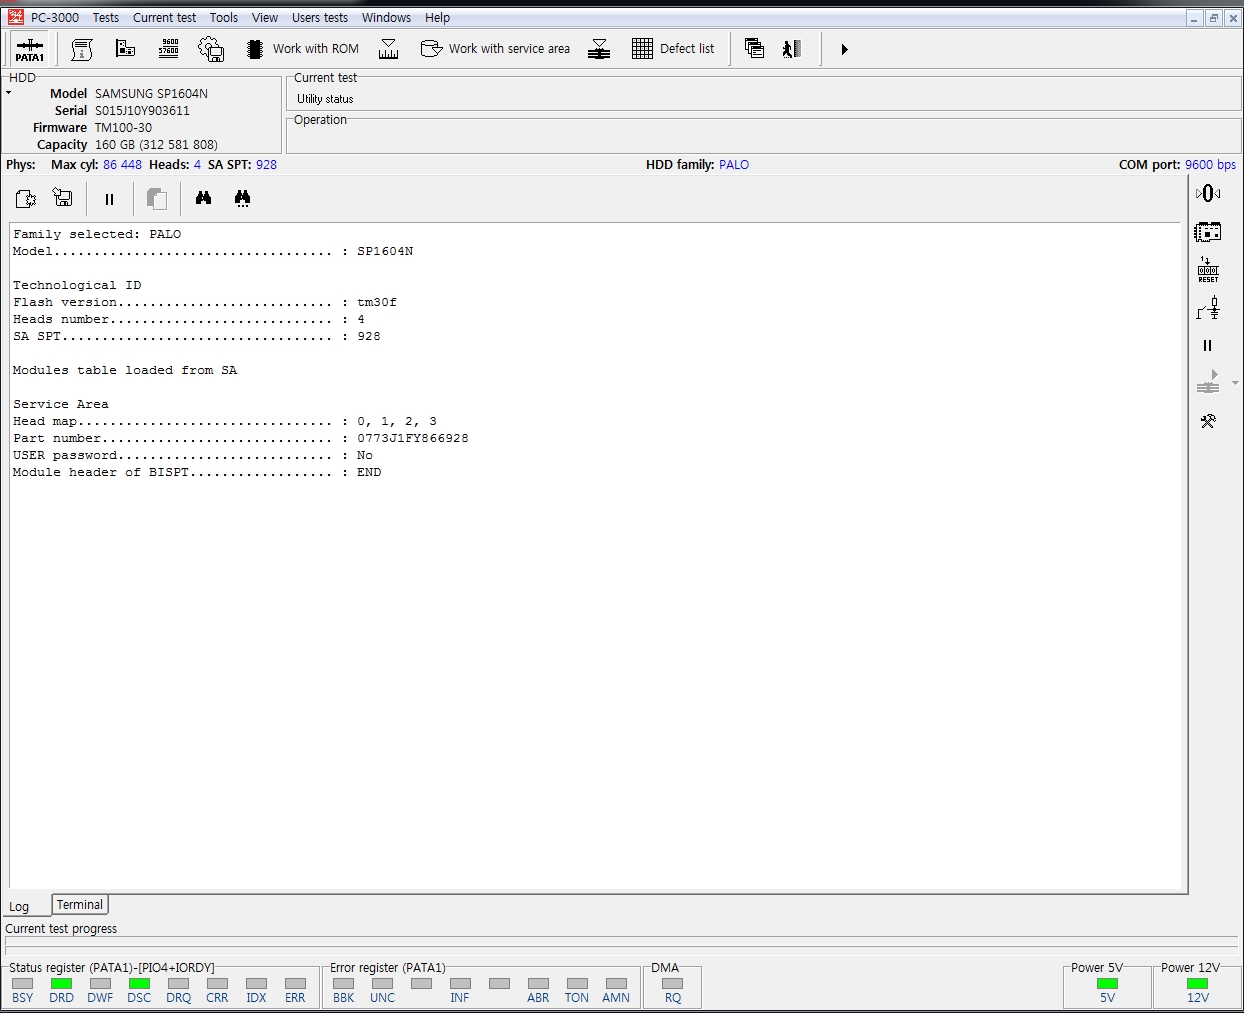Open the Tests menu
Image resolution: width=1244 pixels, height=1013 pixels.
click(106, 18)
